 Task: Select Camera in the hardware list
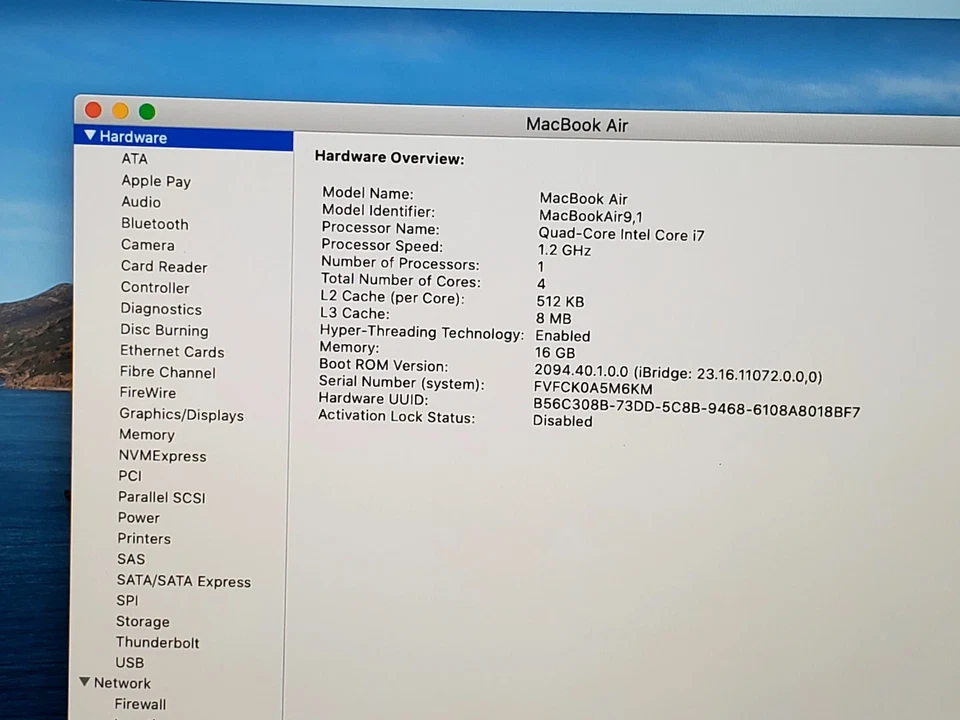tap(148, 245)
